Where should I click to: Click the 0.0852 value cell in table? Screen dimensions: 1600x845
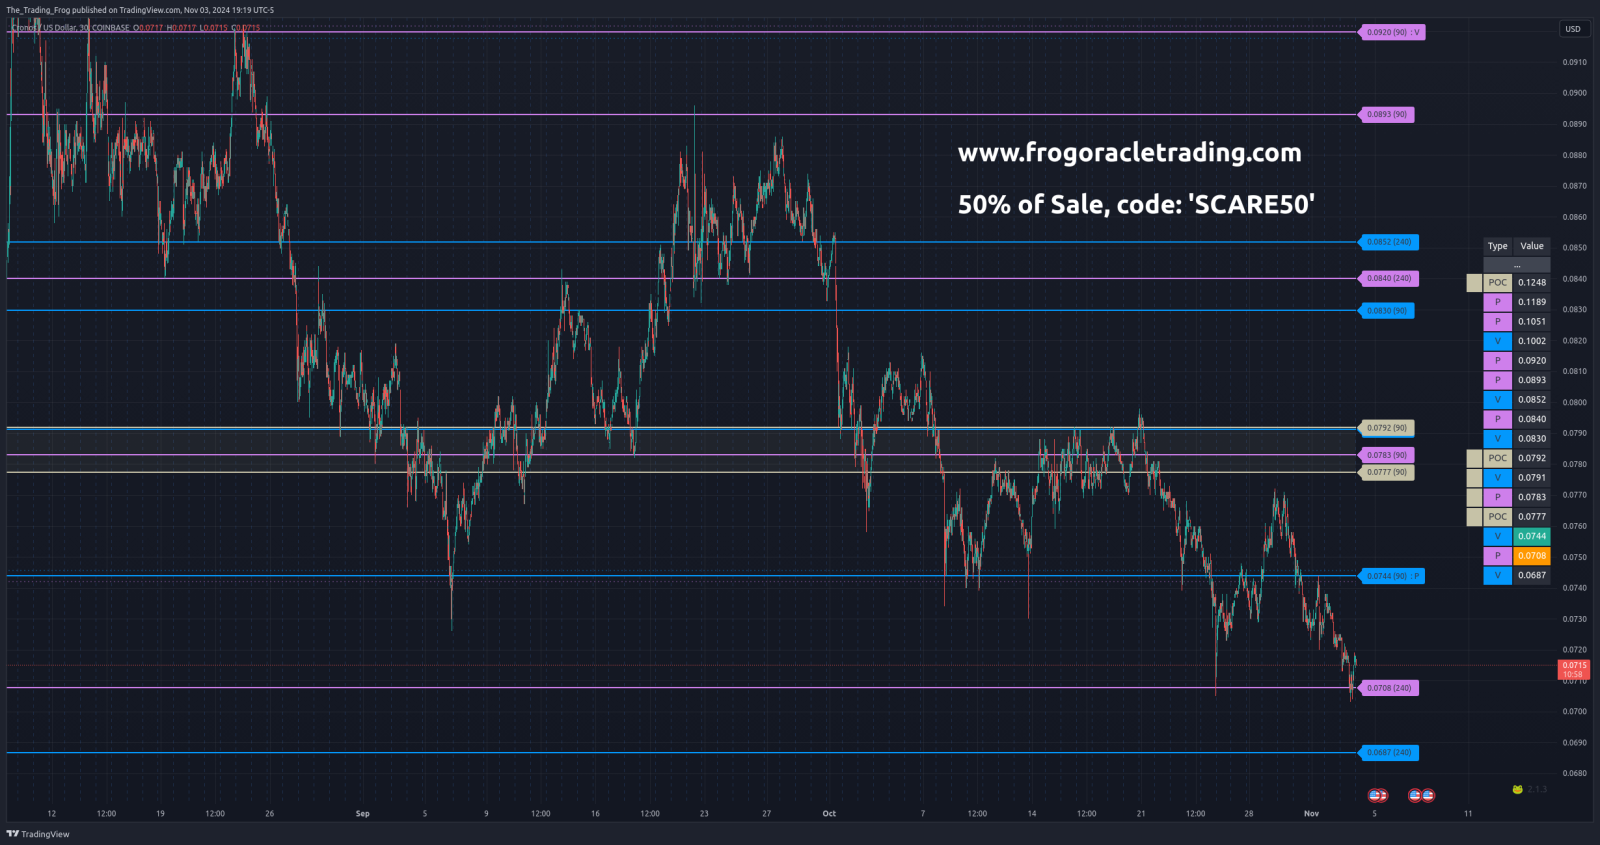coord(1532,400)
